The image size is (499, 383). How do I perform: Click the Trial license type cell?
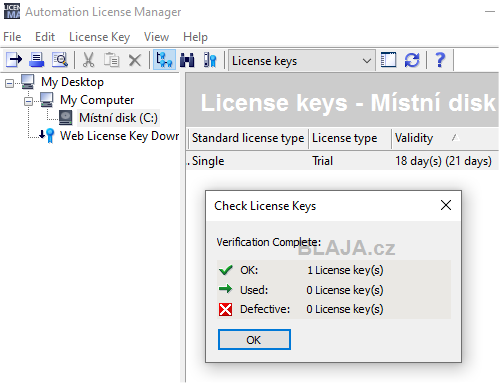pos(322,161)
